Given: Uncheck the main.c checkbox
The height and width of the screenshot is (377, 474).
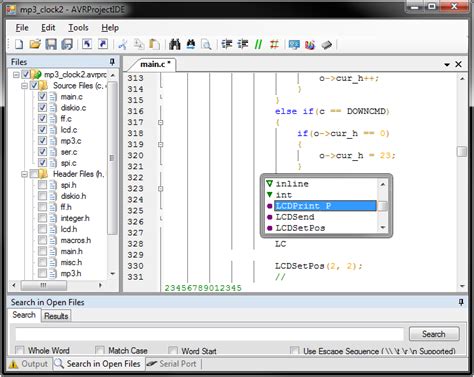Looking at the screenshot, I should [x=42, y=97].
